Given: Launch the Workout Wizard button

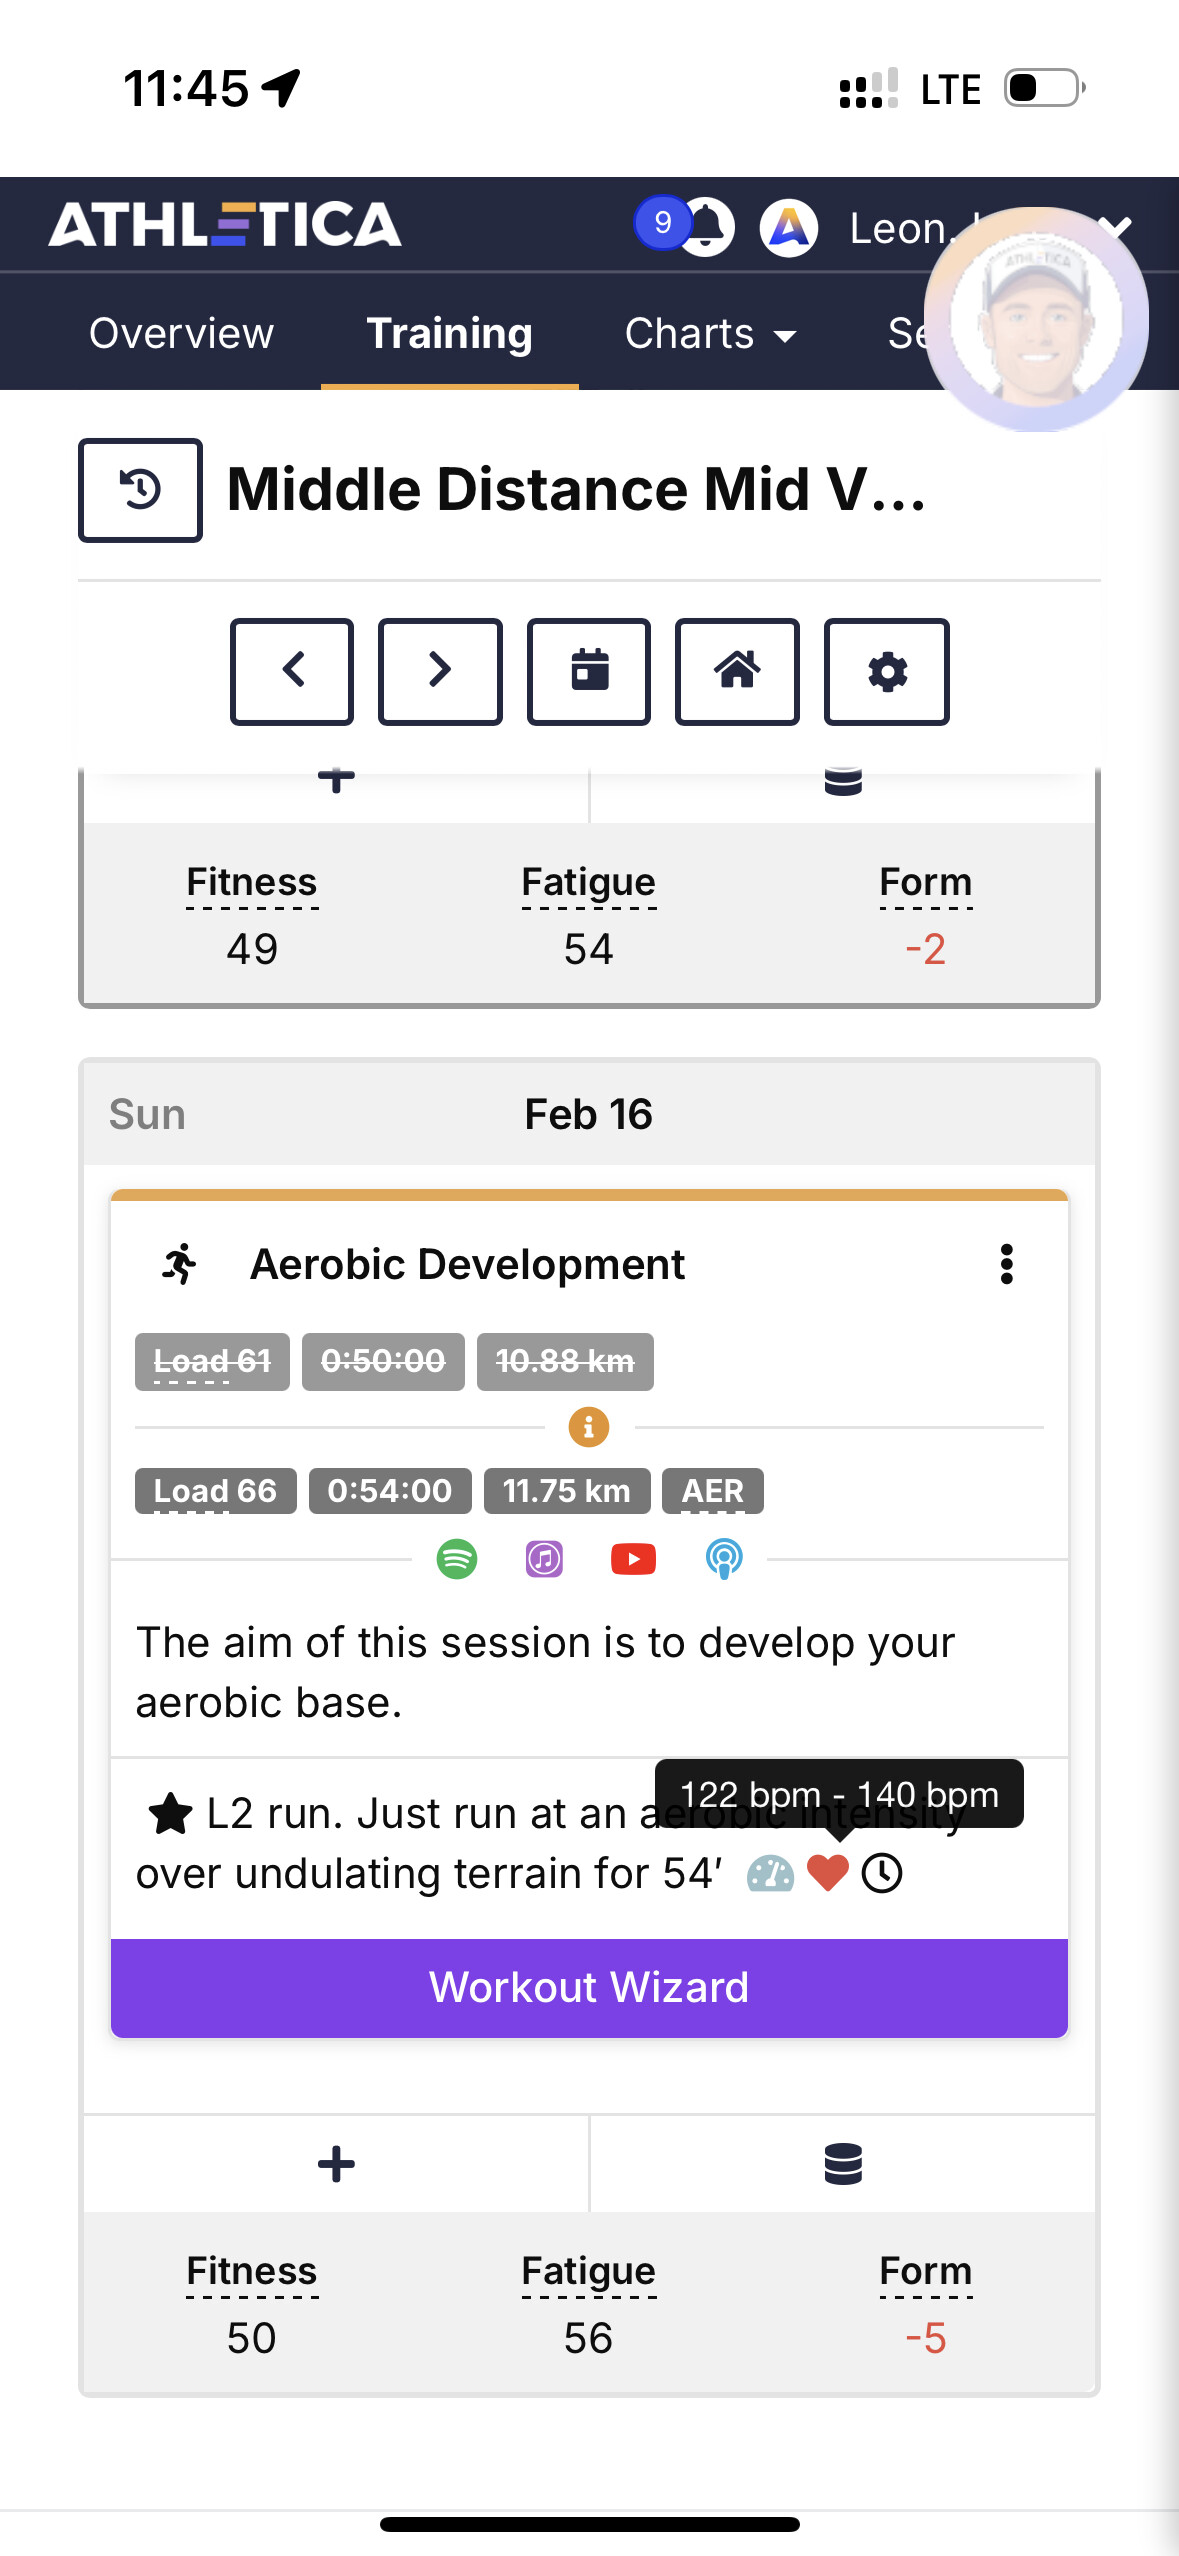Looking at the screenshot, I should point(589,1987).
